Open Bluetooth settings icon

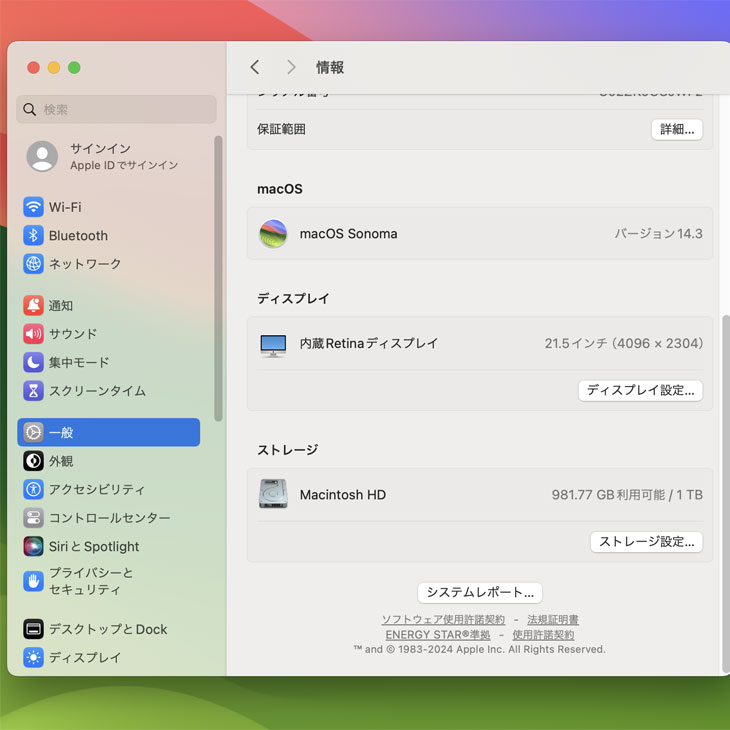click(x=34, y=236)
